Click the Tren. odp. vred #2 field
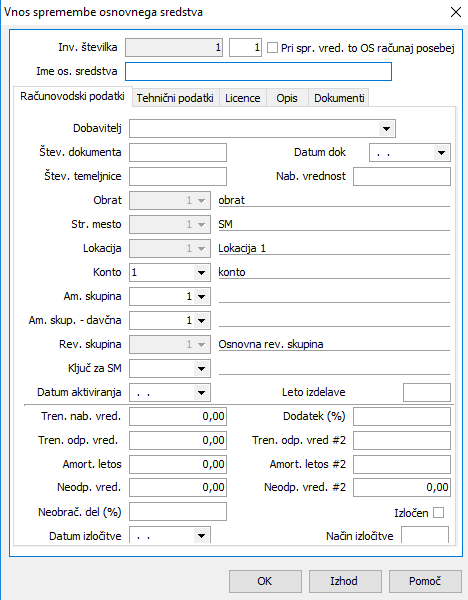The height and width of the screenshot is (600, 468). click(x=402, y=440)
